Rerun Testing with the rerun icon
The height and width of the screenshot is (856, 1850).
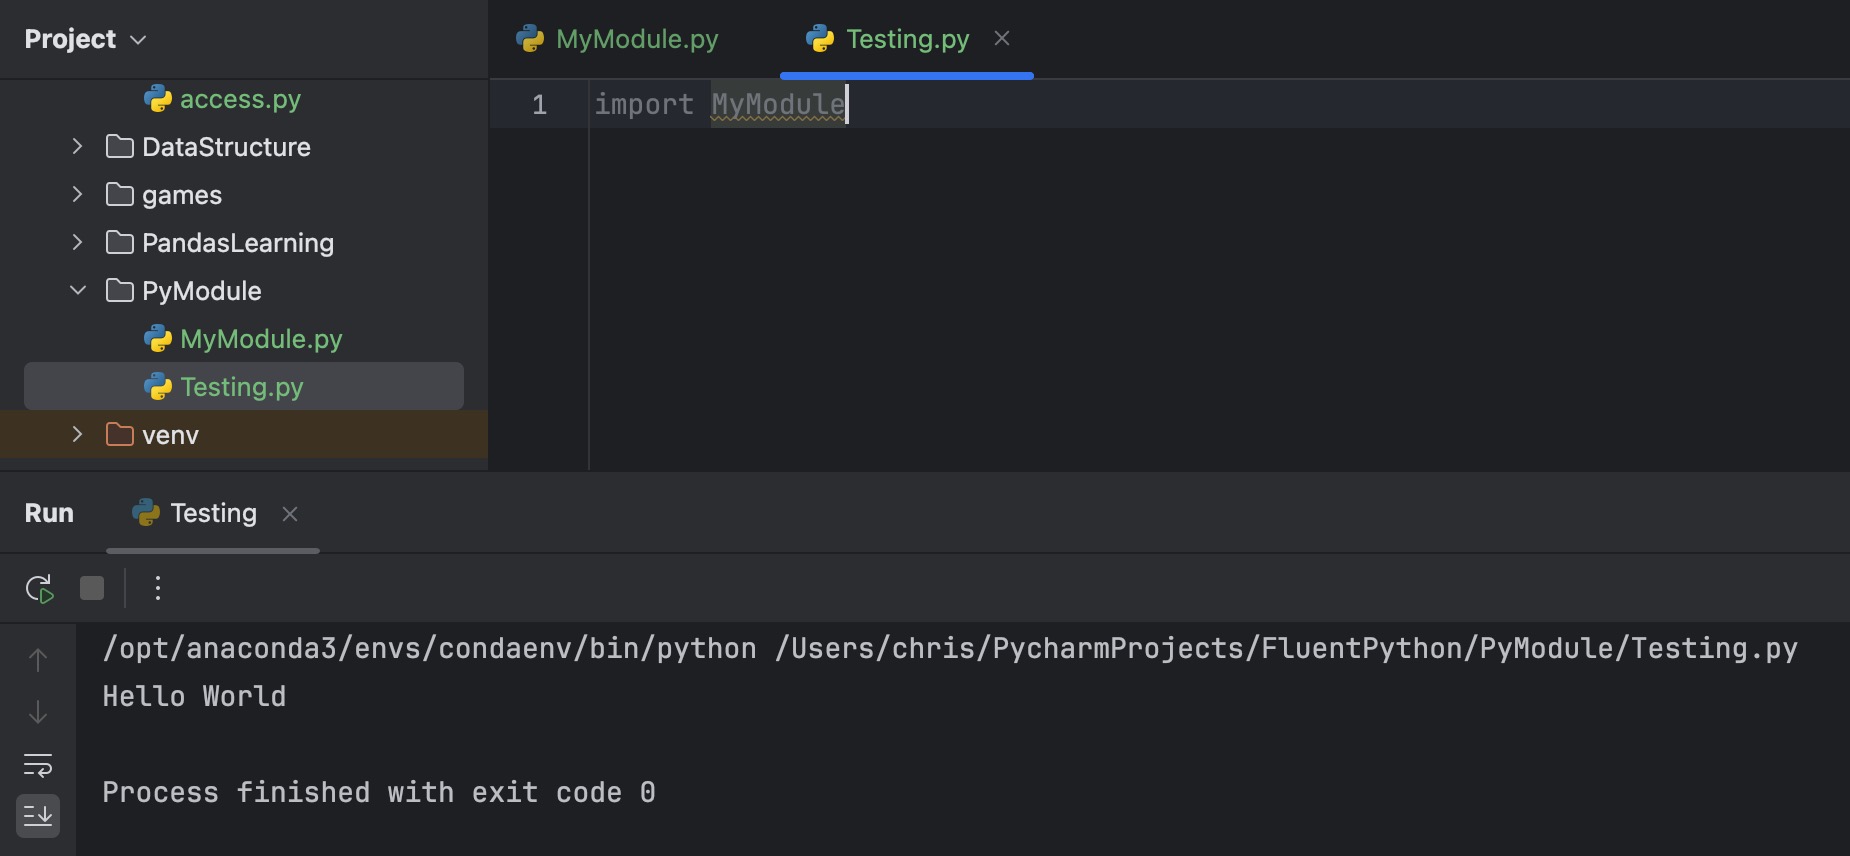tap(39, 588)
